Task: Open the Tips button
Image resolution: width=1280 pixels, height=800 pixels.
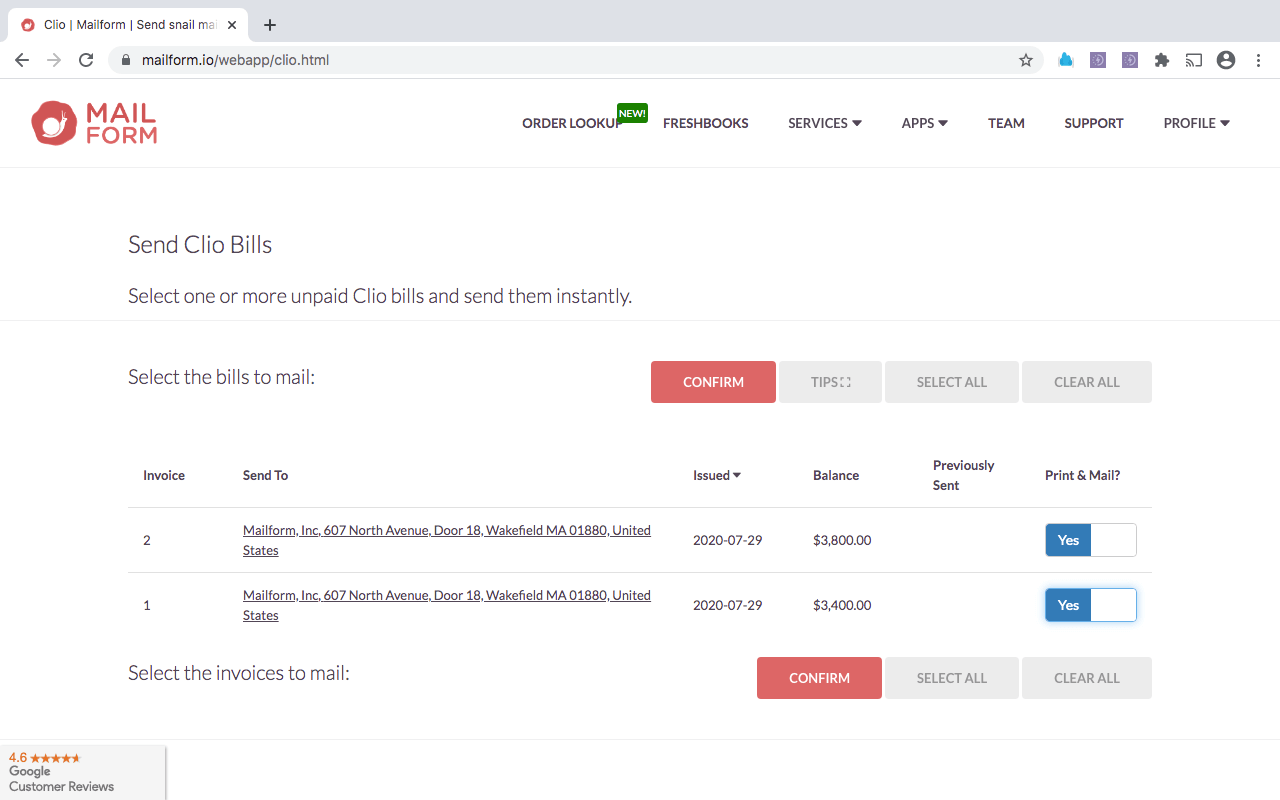Action: [830, 382]
